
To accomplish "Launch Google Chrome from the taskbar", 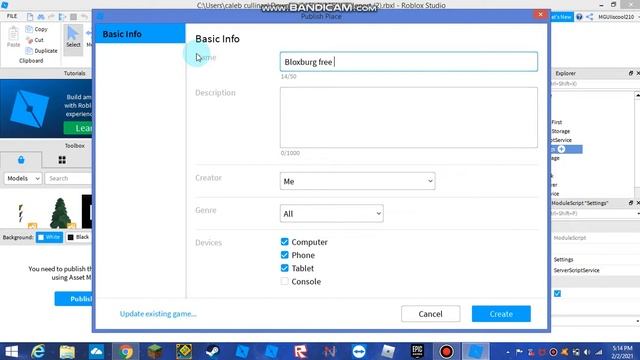I will tap(126, 351).
